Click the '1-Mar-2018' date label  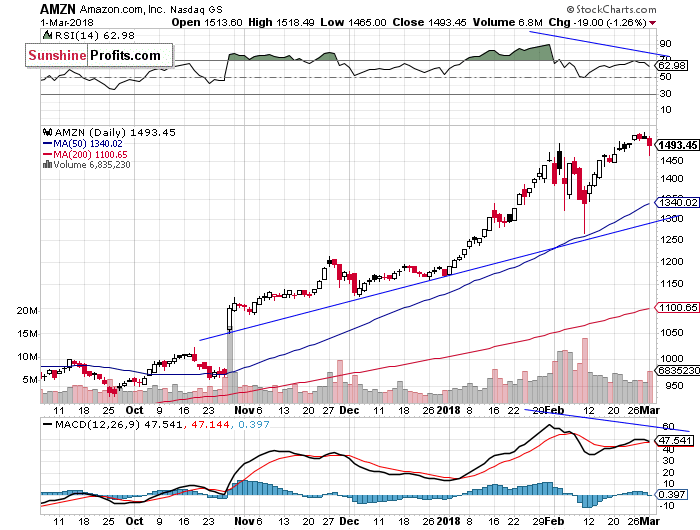point(67,22)
